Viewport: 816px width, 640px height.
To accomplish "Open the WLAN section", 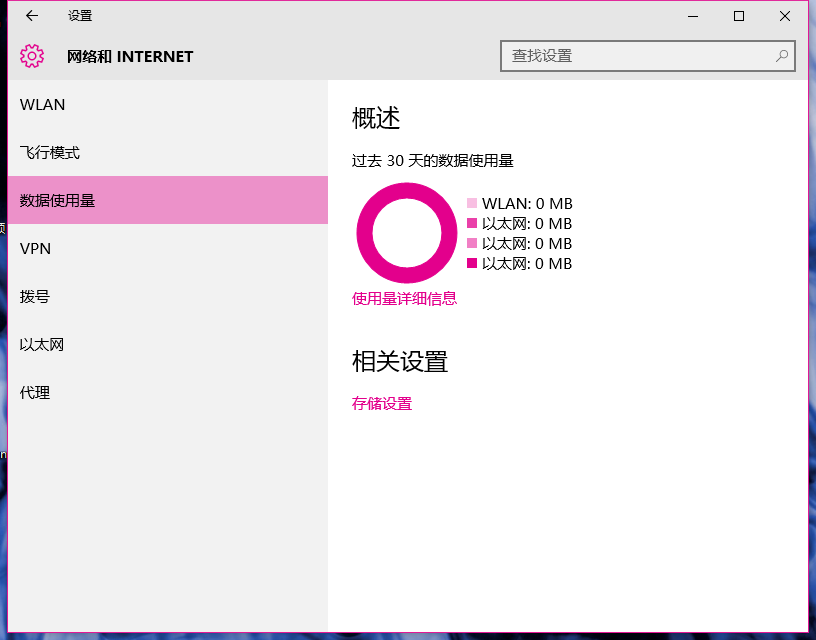I will click(168, 105).
